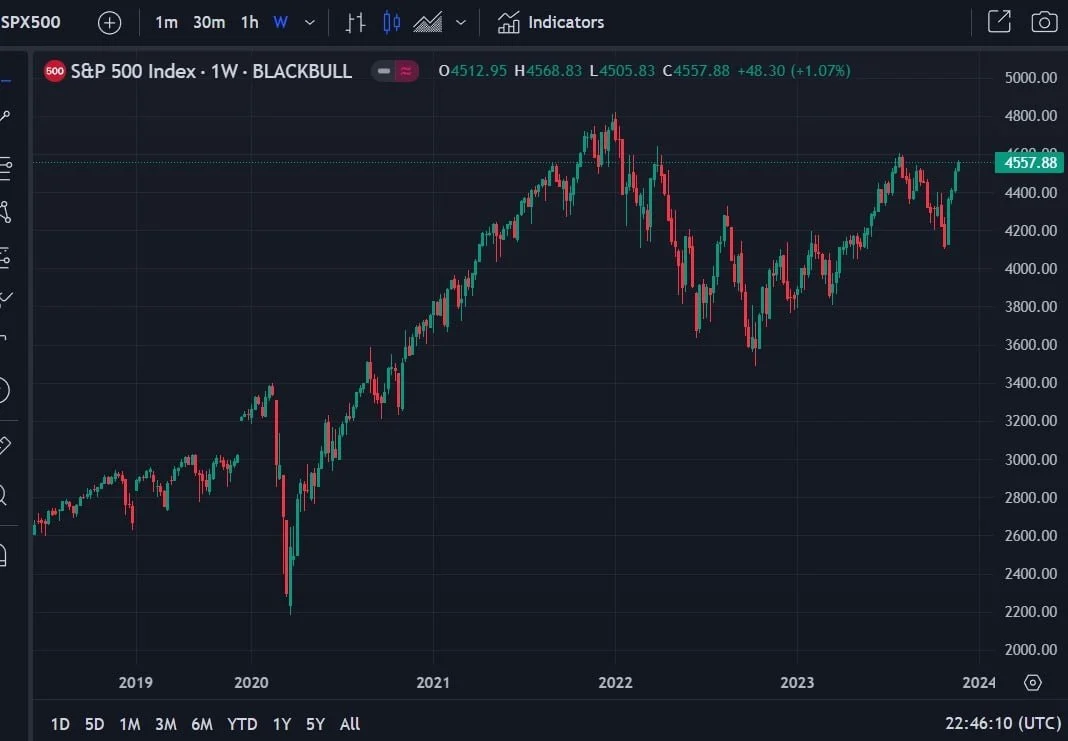This screenshot has height=741, width=1068.
Task: Select the W weekly interval
Action: (x=280, y=22)
